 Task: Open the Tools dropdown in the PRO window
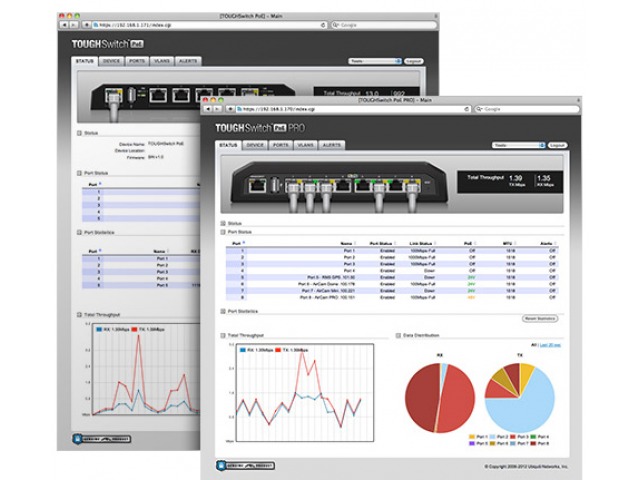coord(518,145)
